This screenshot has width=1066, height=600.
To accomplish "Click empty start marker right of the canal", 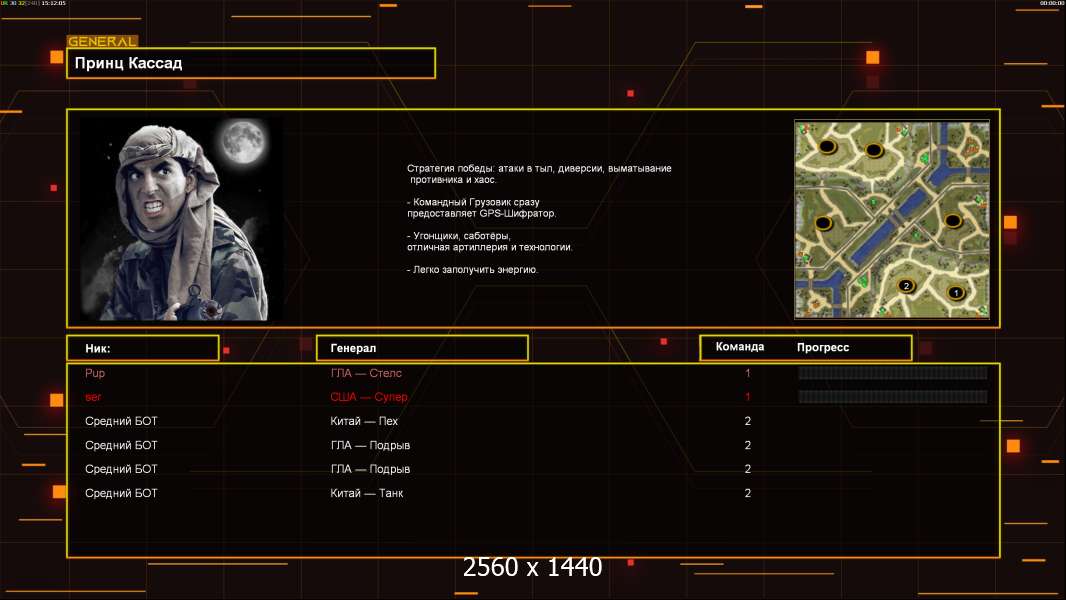I will point(953,220).
